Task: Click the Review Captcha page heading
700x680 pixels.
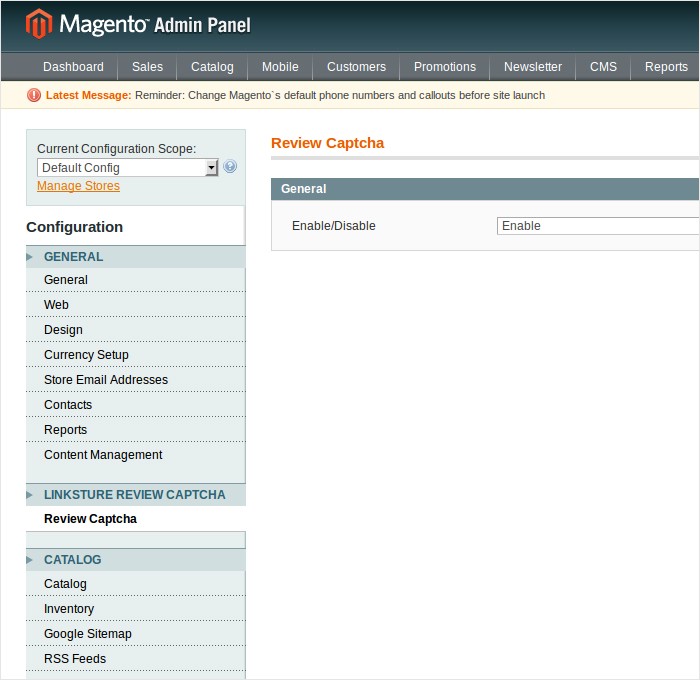Action: 327,143
